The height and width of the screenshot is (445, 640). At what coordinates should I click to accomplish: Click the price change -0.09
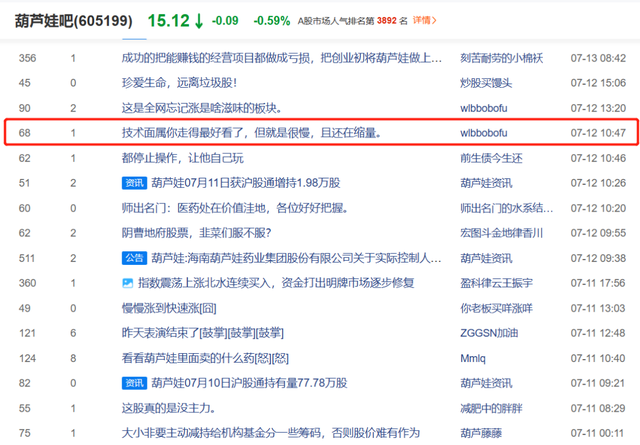click(x=225, y=20)
